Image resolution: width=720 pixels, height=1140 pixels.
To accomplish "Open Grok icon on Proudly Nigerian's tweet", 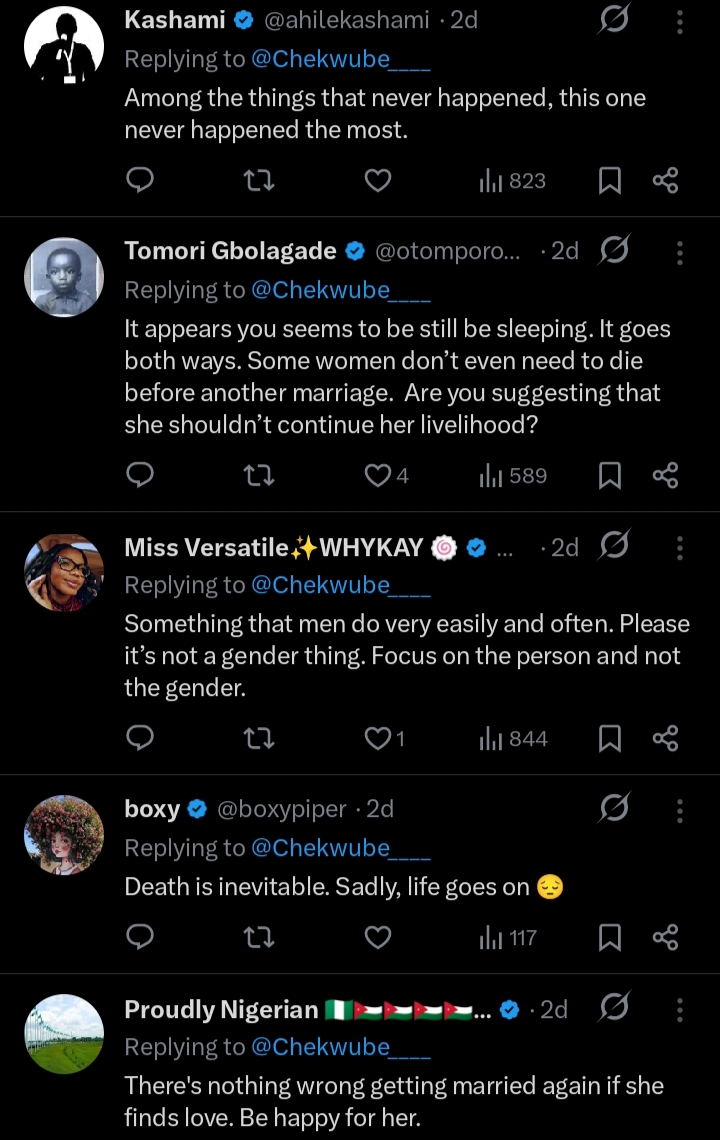I will (x=613, y=1008).
